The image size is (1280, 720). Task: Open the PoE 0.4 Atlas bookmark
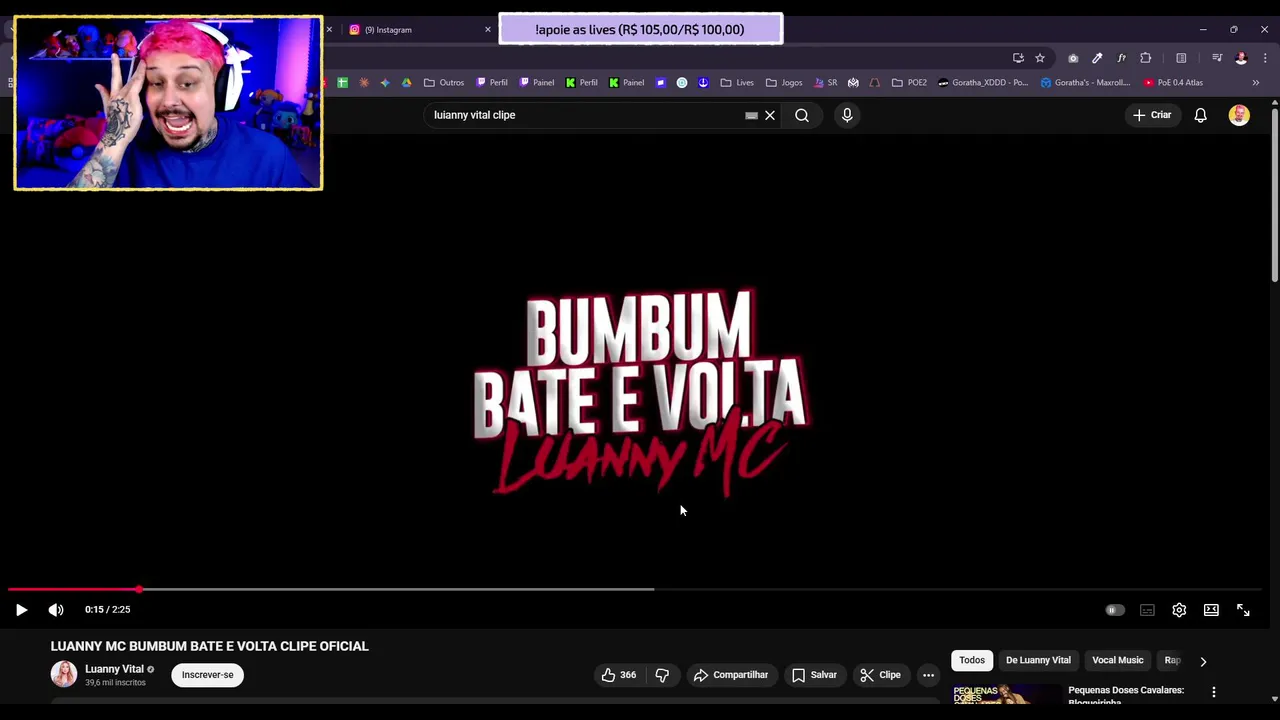pos(1174,83)
